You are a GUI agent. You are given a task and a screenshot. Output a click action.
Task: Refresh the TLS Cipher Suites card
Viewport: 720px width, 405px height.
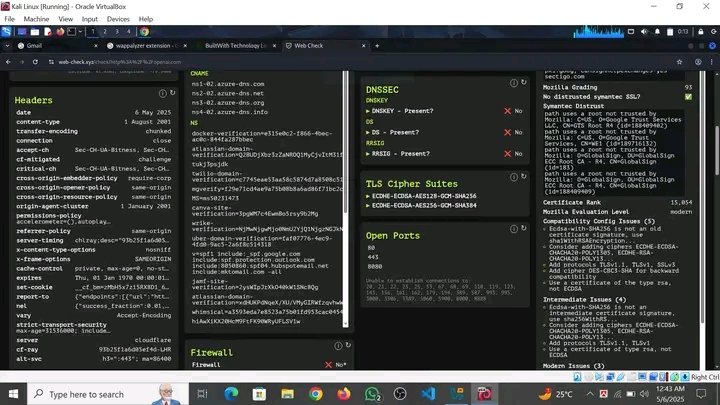(x=523, y=177)
